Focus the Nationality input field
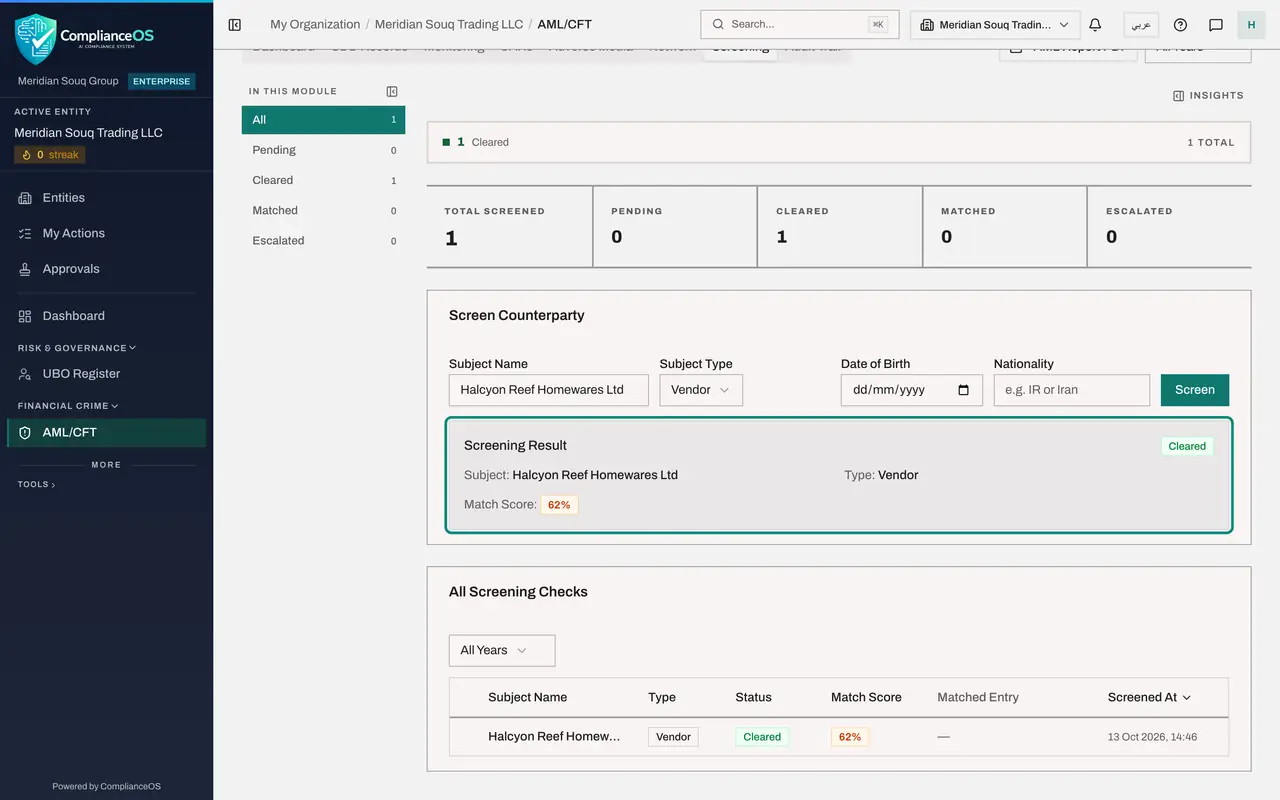The height and width of the screenshot is (800, 1280). click(1072, 390)
